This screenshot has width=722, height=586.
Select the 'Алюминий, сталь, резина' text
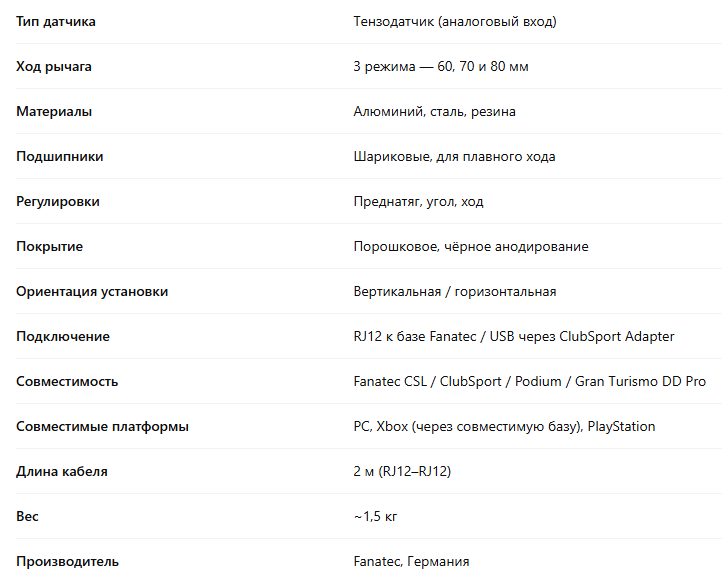pyautogui.click(x=435, y=111)
